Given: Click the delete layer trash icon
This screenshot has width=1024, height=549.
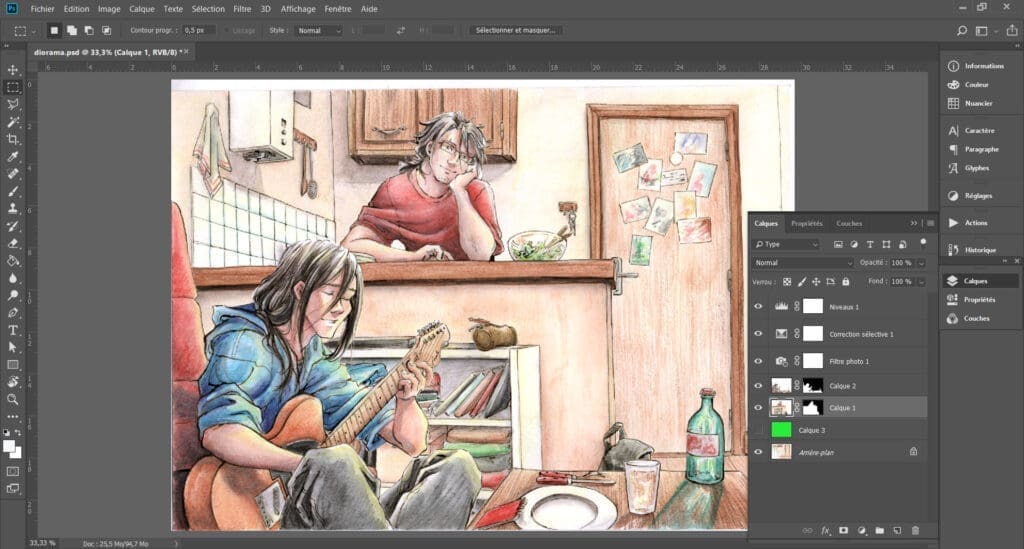Looking at the screenshot, I should point(915,531).
